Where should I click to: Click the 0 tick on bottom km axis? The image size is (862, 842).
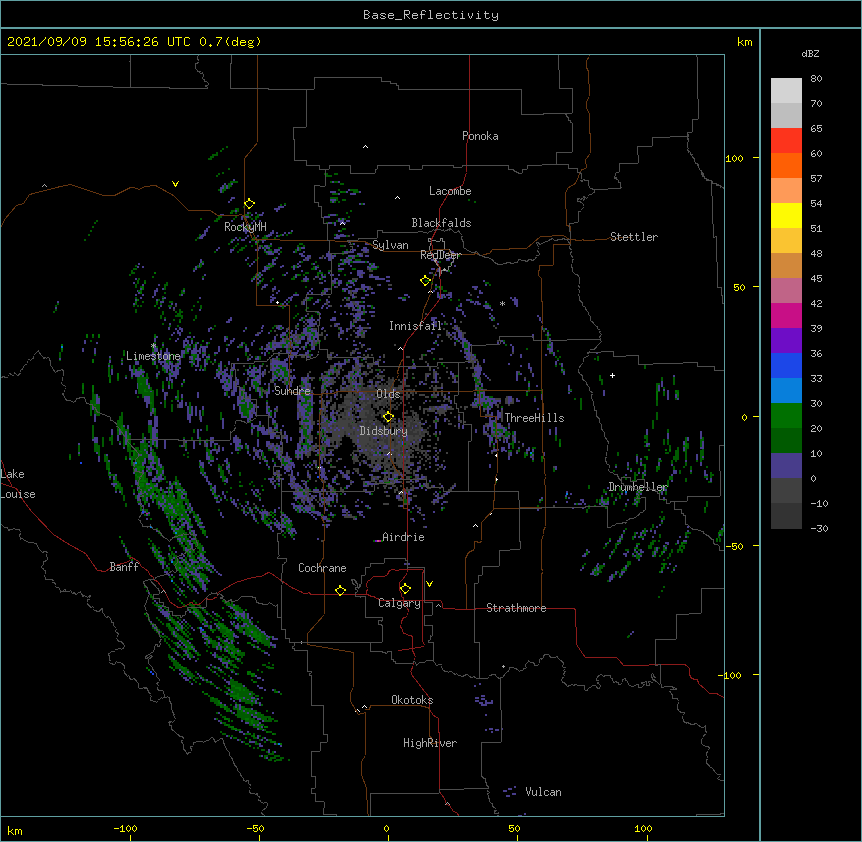tap(386, 828)
